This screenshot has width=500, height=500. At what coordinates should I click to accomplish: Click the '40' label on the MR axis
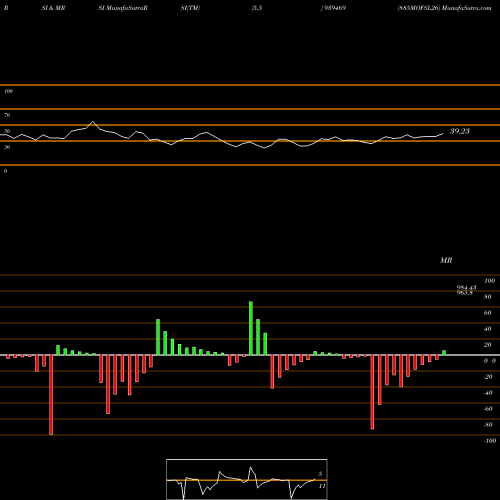pos(488,329)
